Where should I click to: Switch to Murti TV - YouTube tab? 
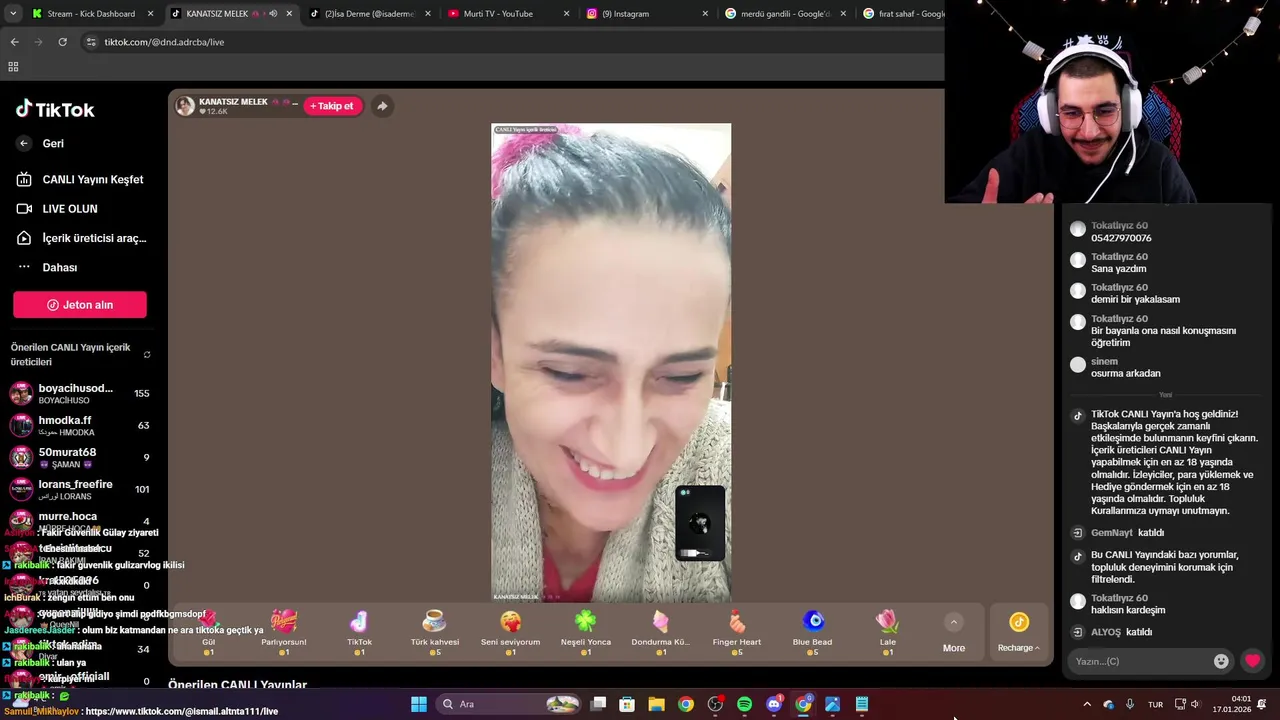click(x=508, y=14)
